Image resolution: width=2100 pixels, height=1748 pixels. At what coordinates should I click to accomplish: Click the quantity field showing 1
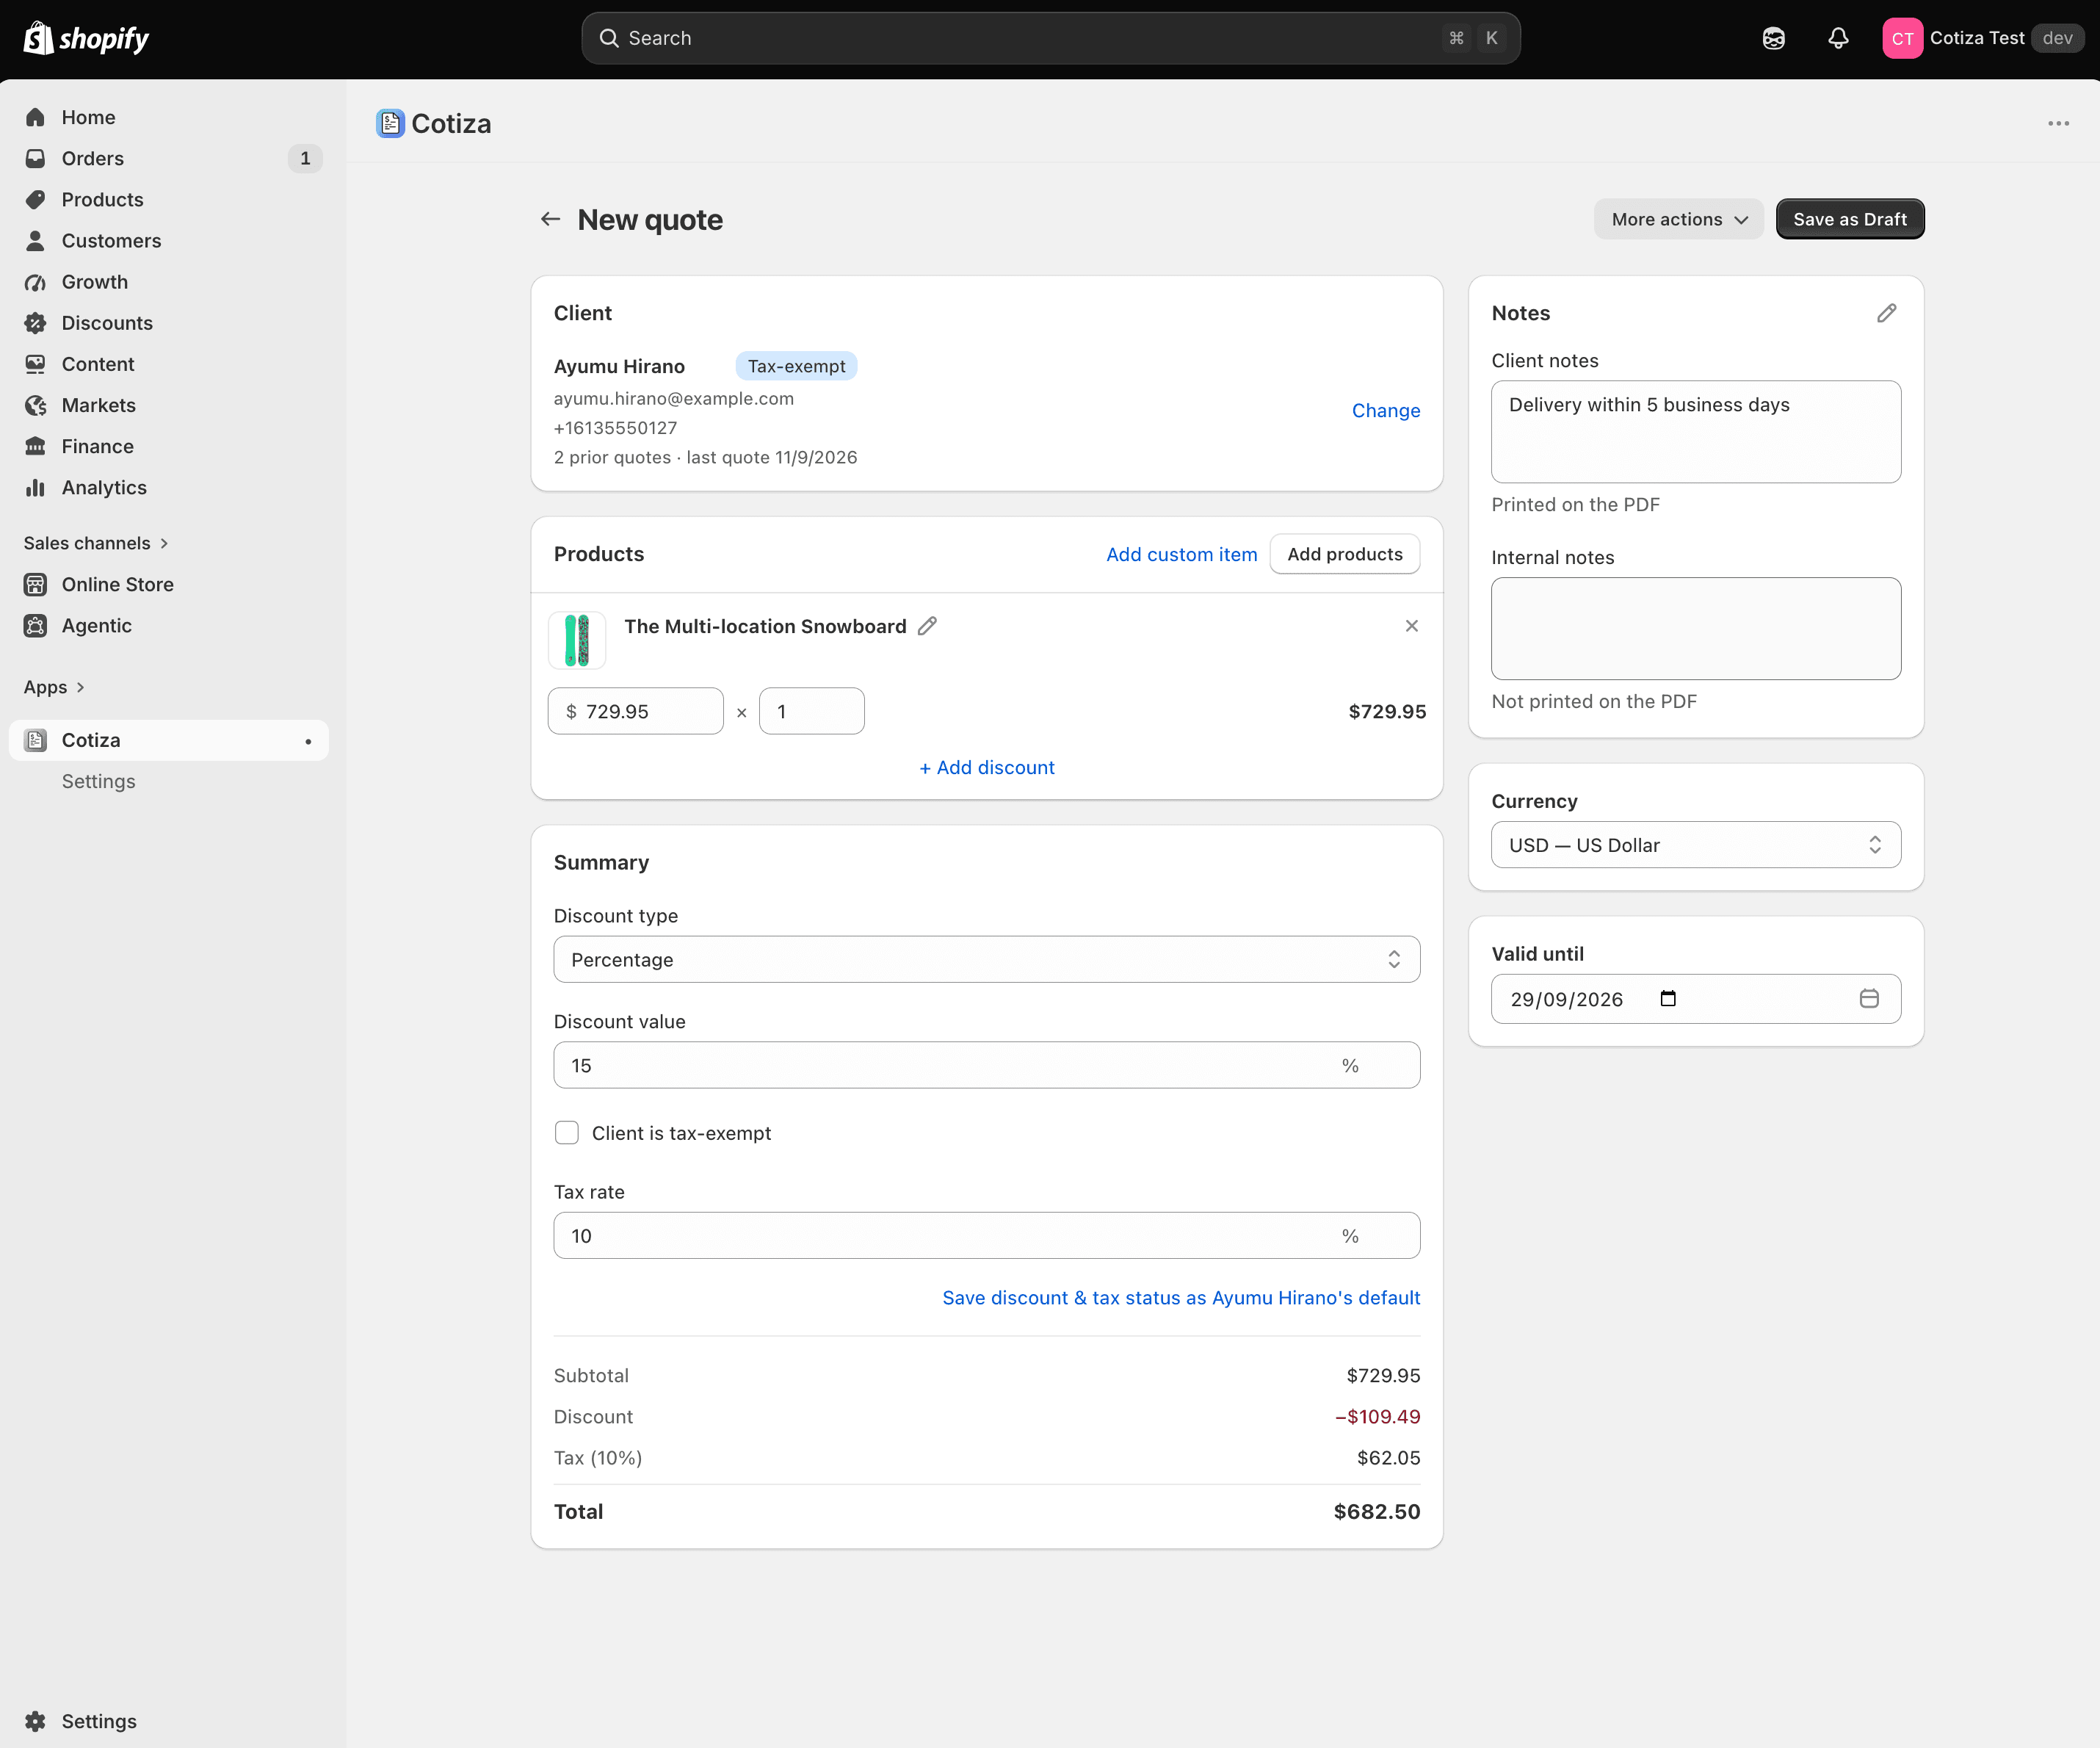click(x=812, y=711)
